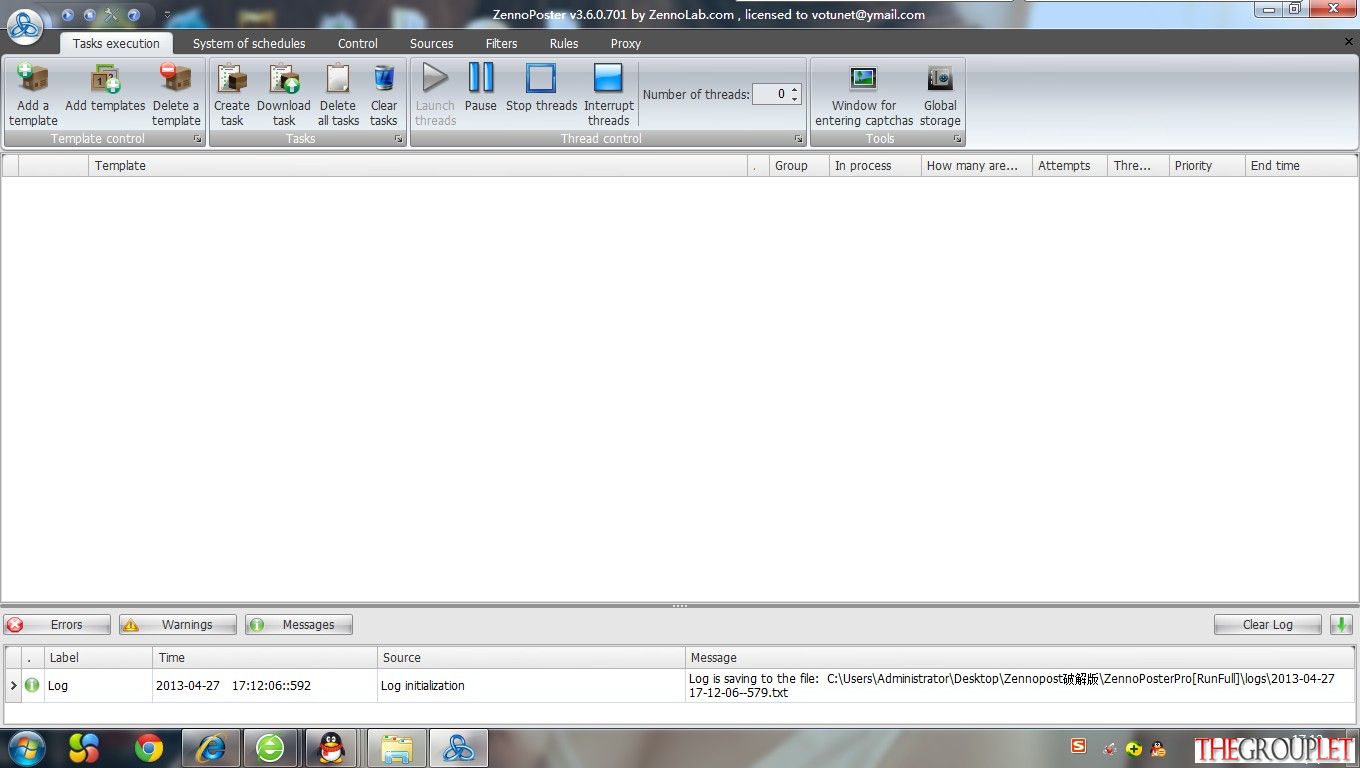Toggle the Errors log filter
The width and height of the screenshot is (1360, 768).
pyautogui.click(x=58, y=624)
